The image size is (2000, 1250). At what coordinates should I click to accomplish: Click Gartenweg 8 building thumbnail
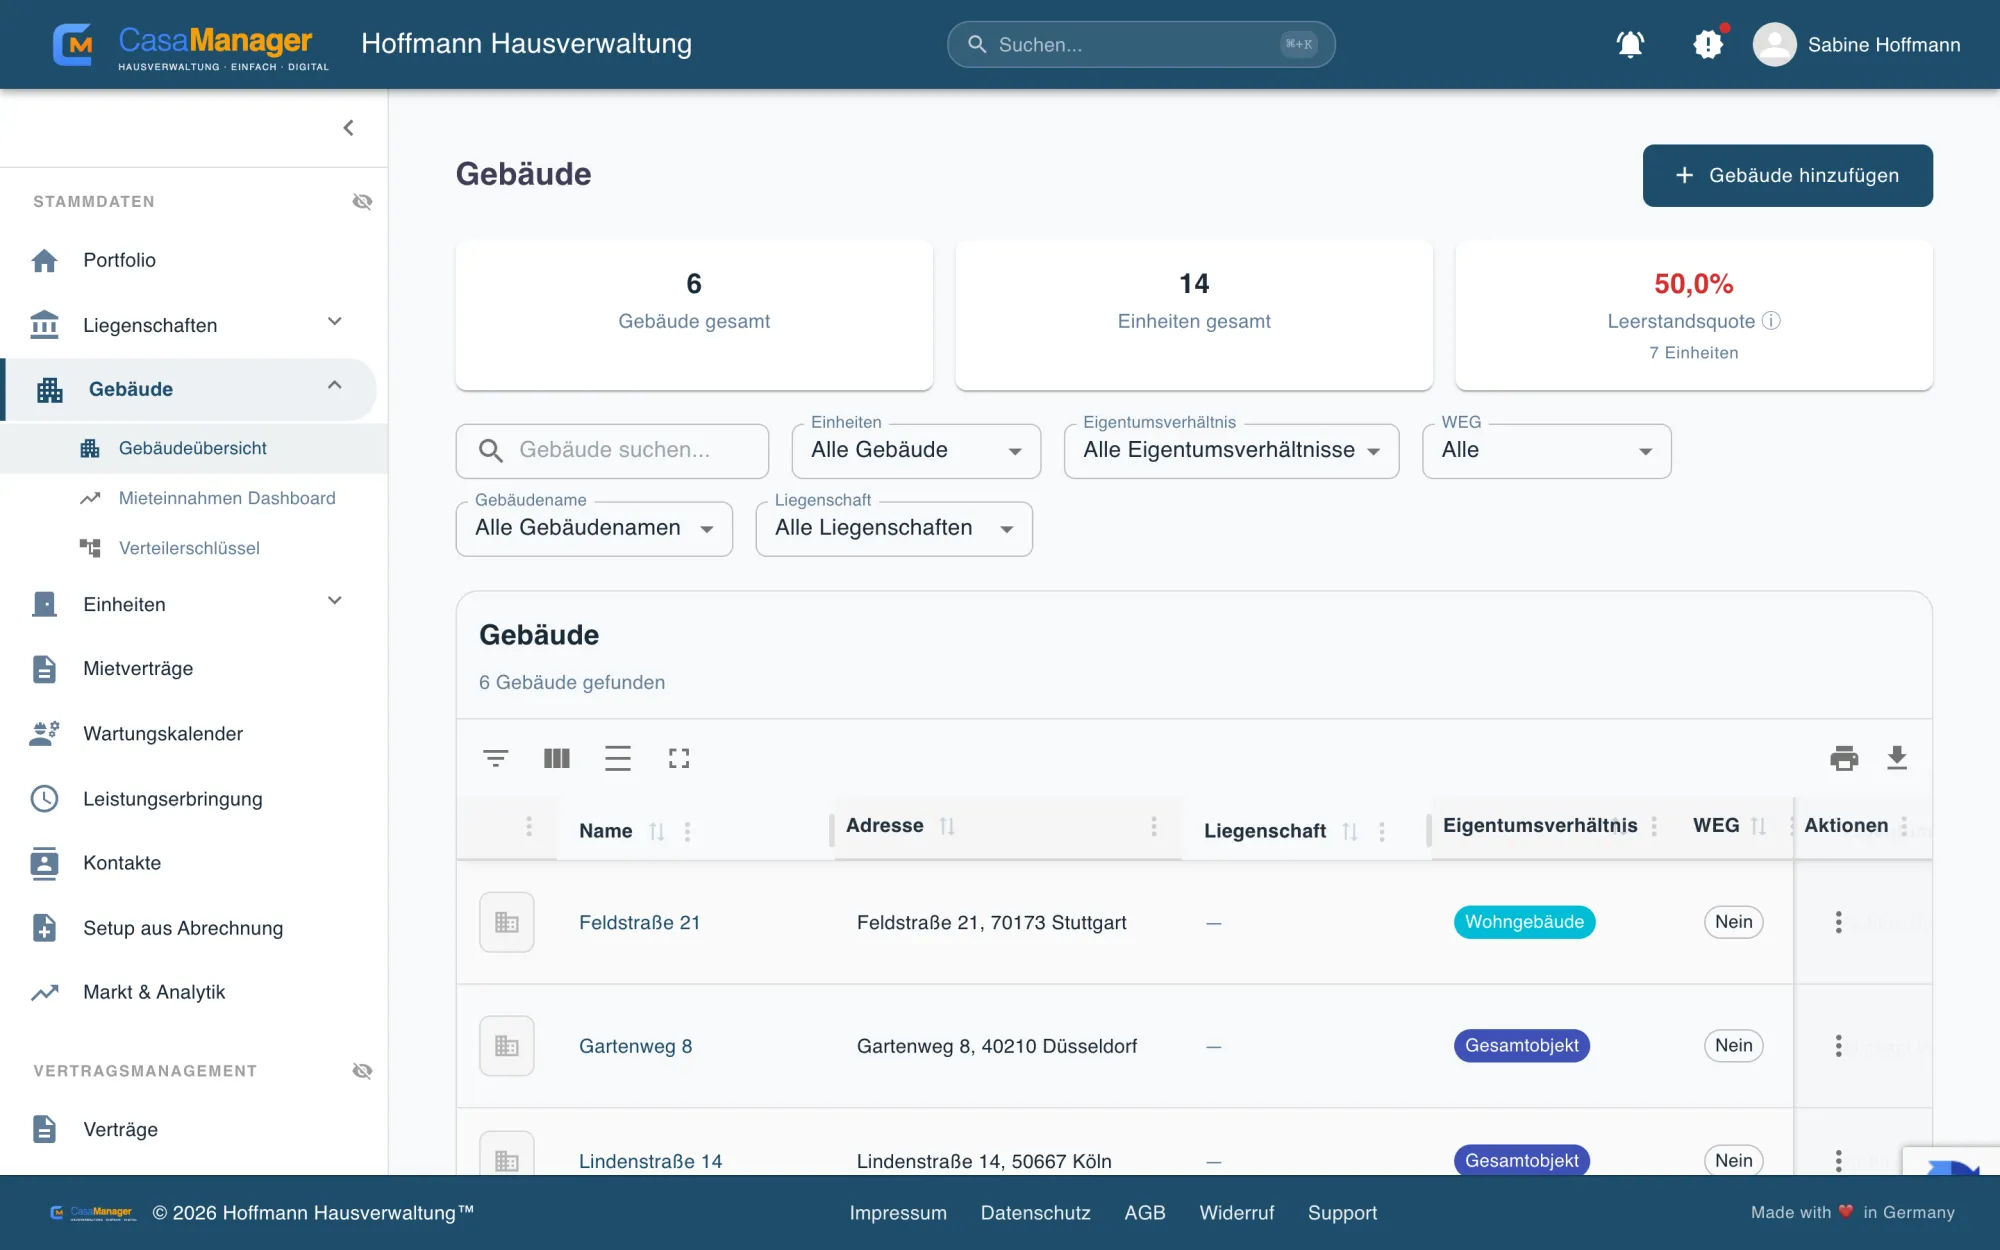tap(507, 1046)
